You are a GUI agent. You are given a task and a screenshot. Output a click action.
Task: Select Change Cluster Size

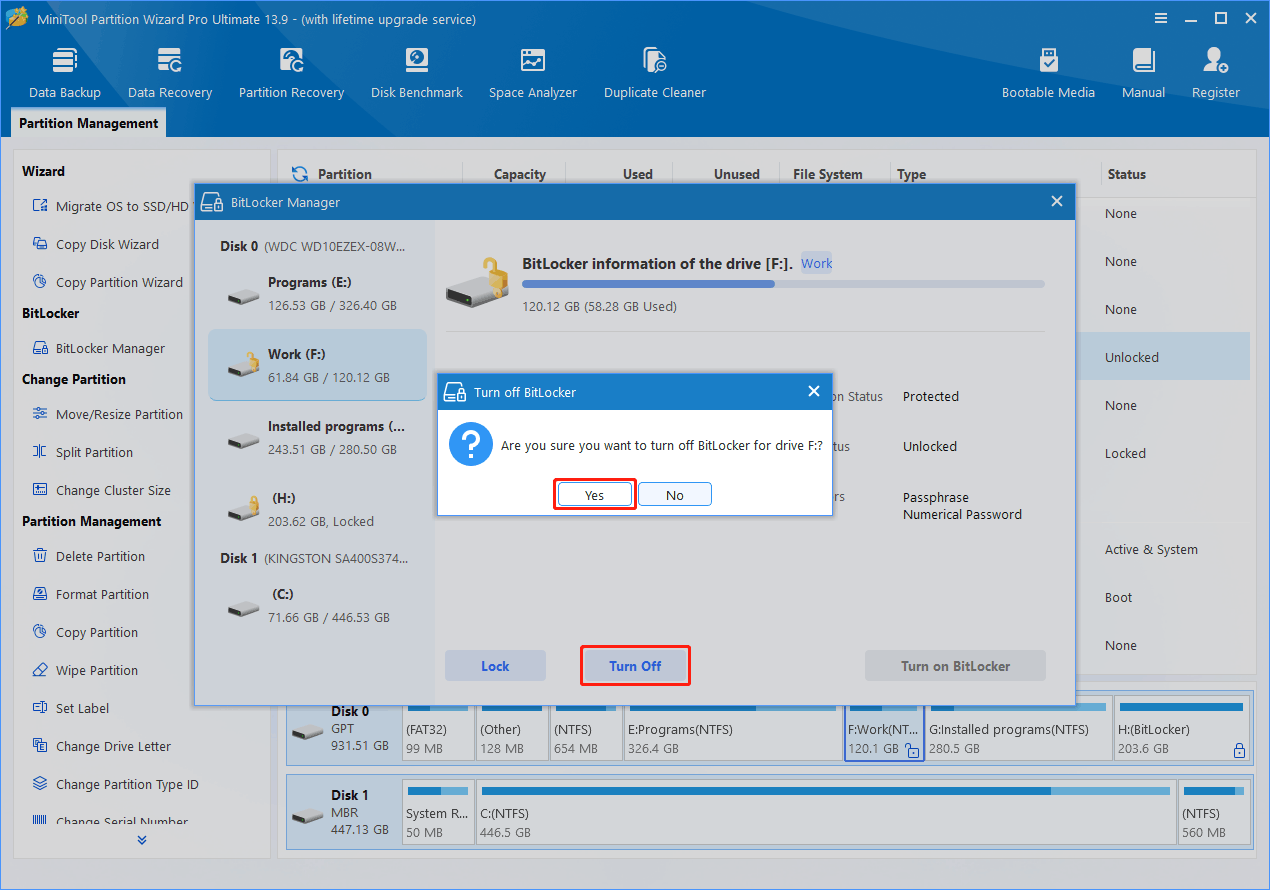(x=101, y=490)
